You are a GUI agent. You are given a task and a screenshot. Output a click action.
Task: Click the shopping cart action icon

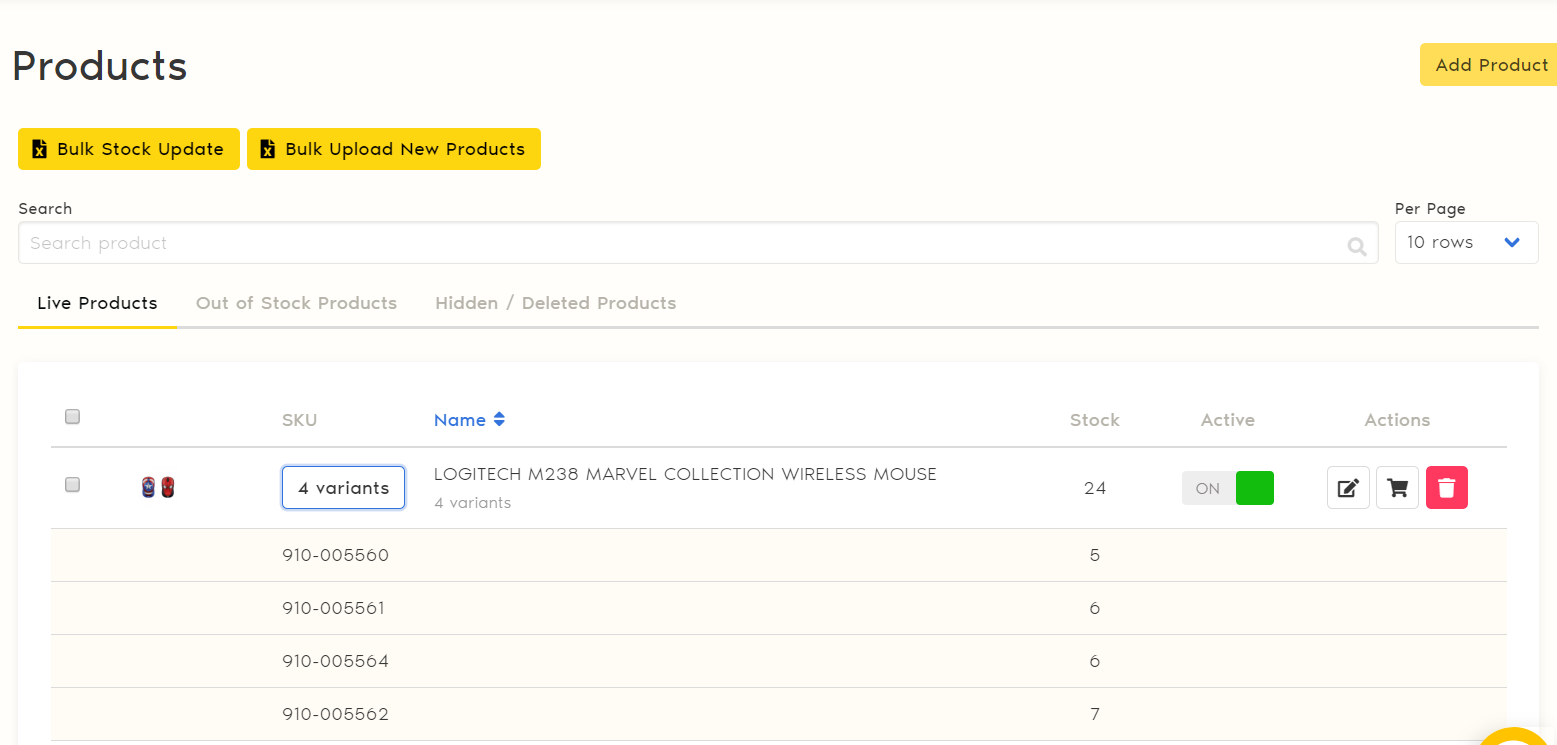(1397, 488)
